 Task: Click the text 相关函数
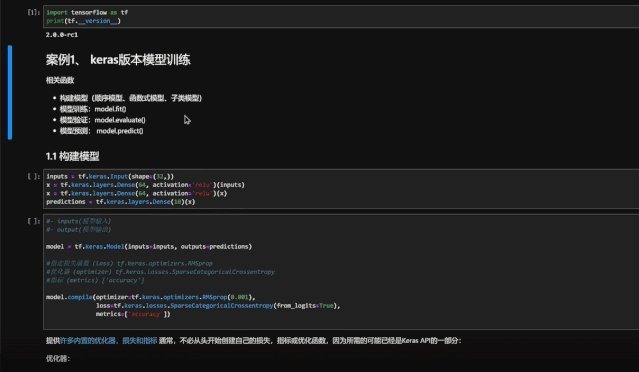(x=60, y=80)
